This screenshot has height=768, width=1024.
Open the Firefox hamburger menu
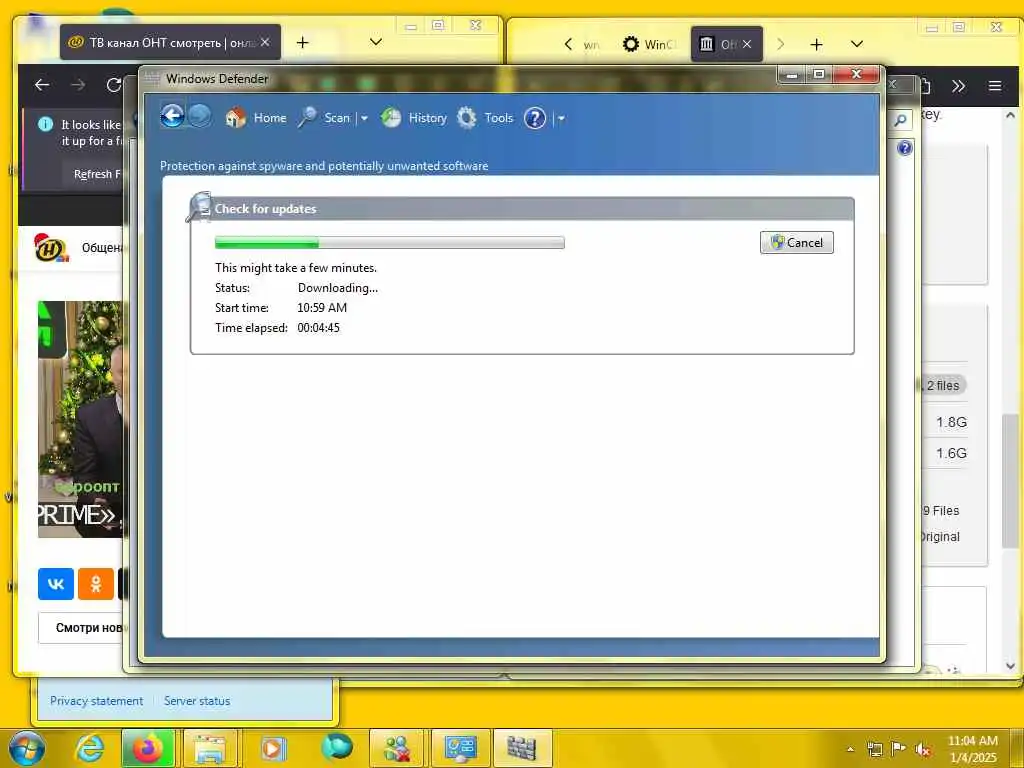(x=995, y=86)
